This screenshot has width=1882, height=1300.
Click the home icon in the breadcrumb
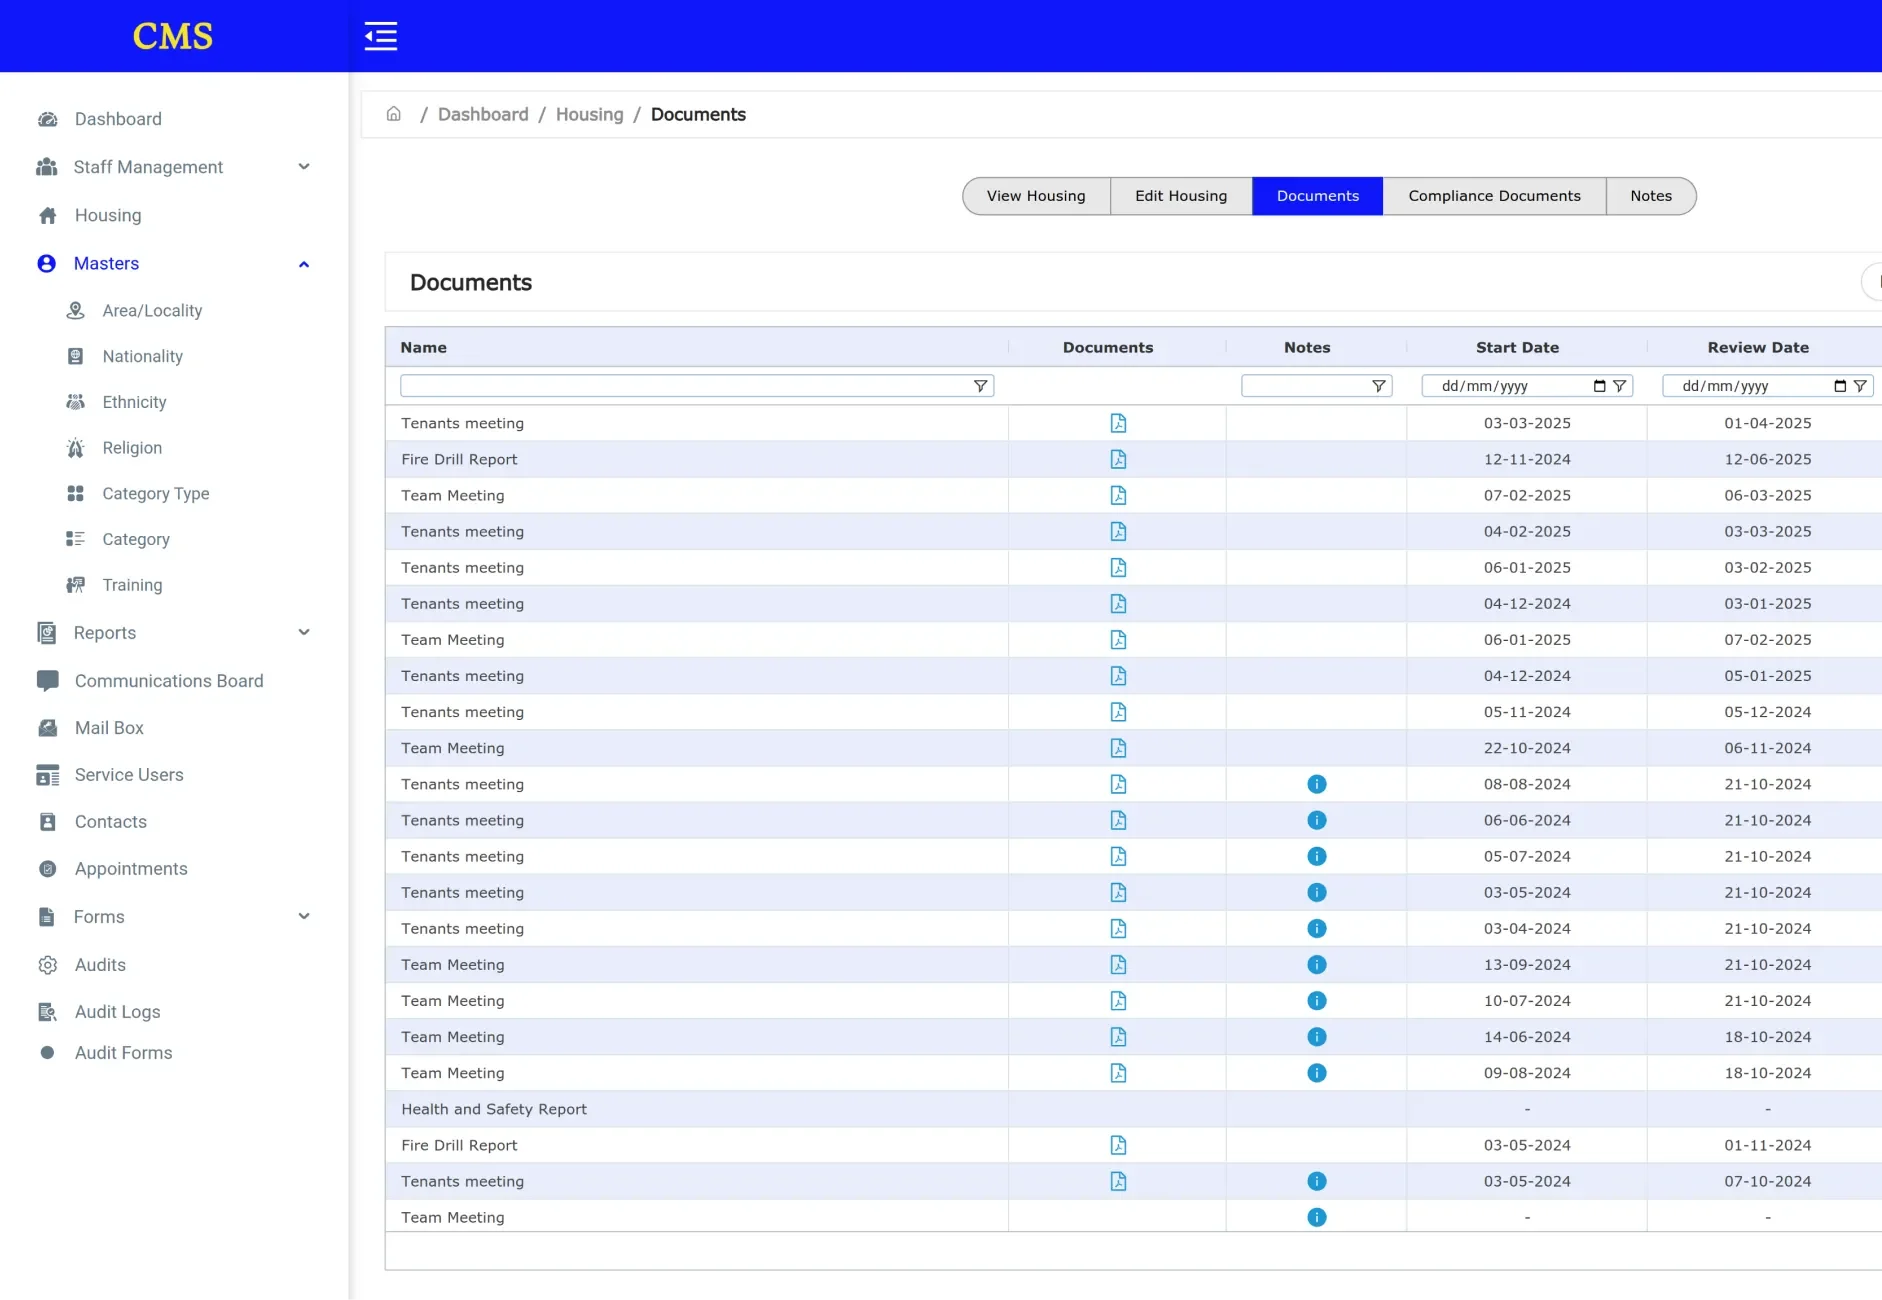click(x=394, y=114)
